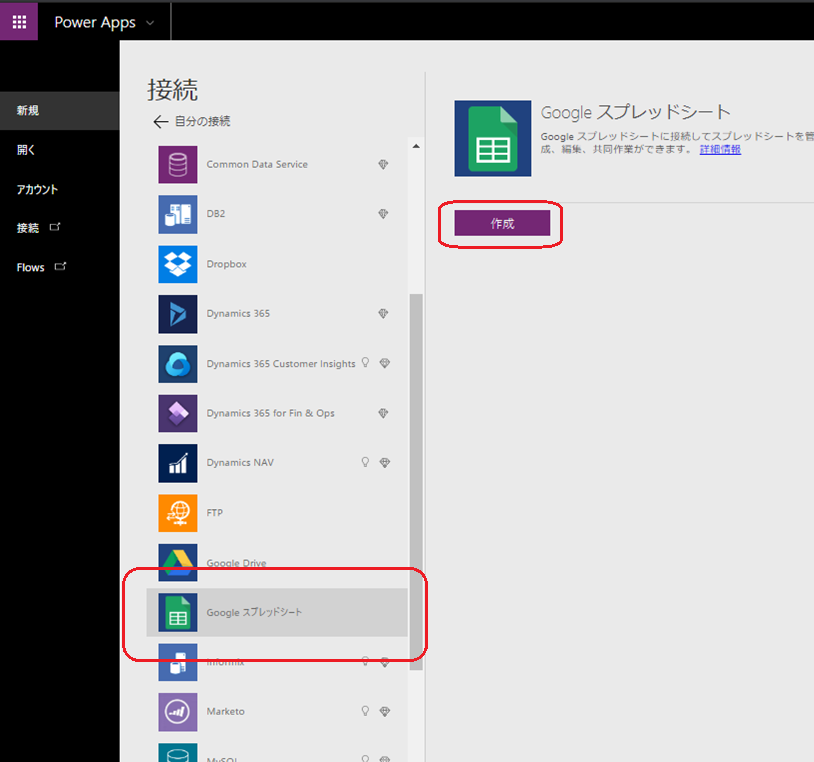This screenshot has height=762, width=814.
Task: Click preview lightbulb icon for Dynamics NAV
Action: pyautogui.click(x=365, y=462)
